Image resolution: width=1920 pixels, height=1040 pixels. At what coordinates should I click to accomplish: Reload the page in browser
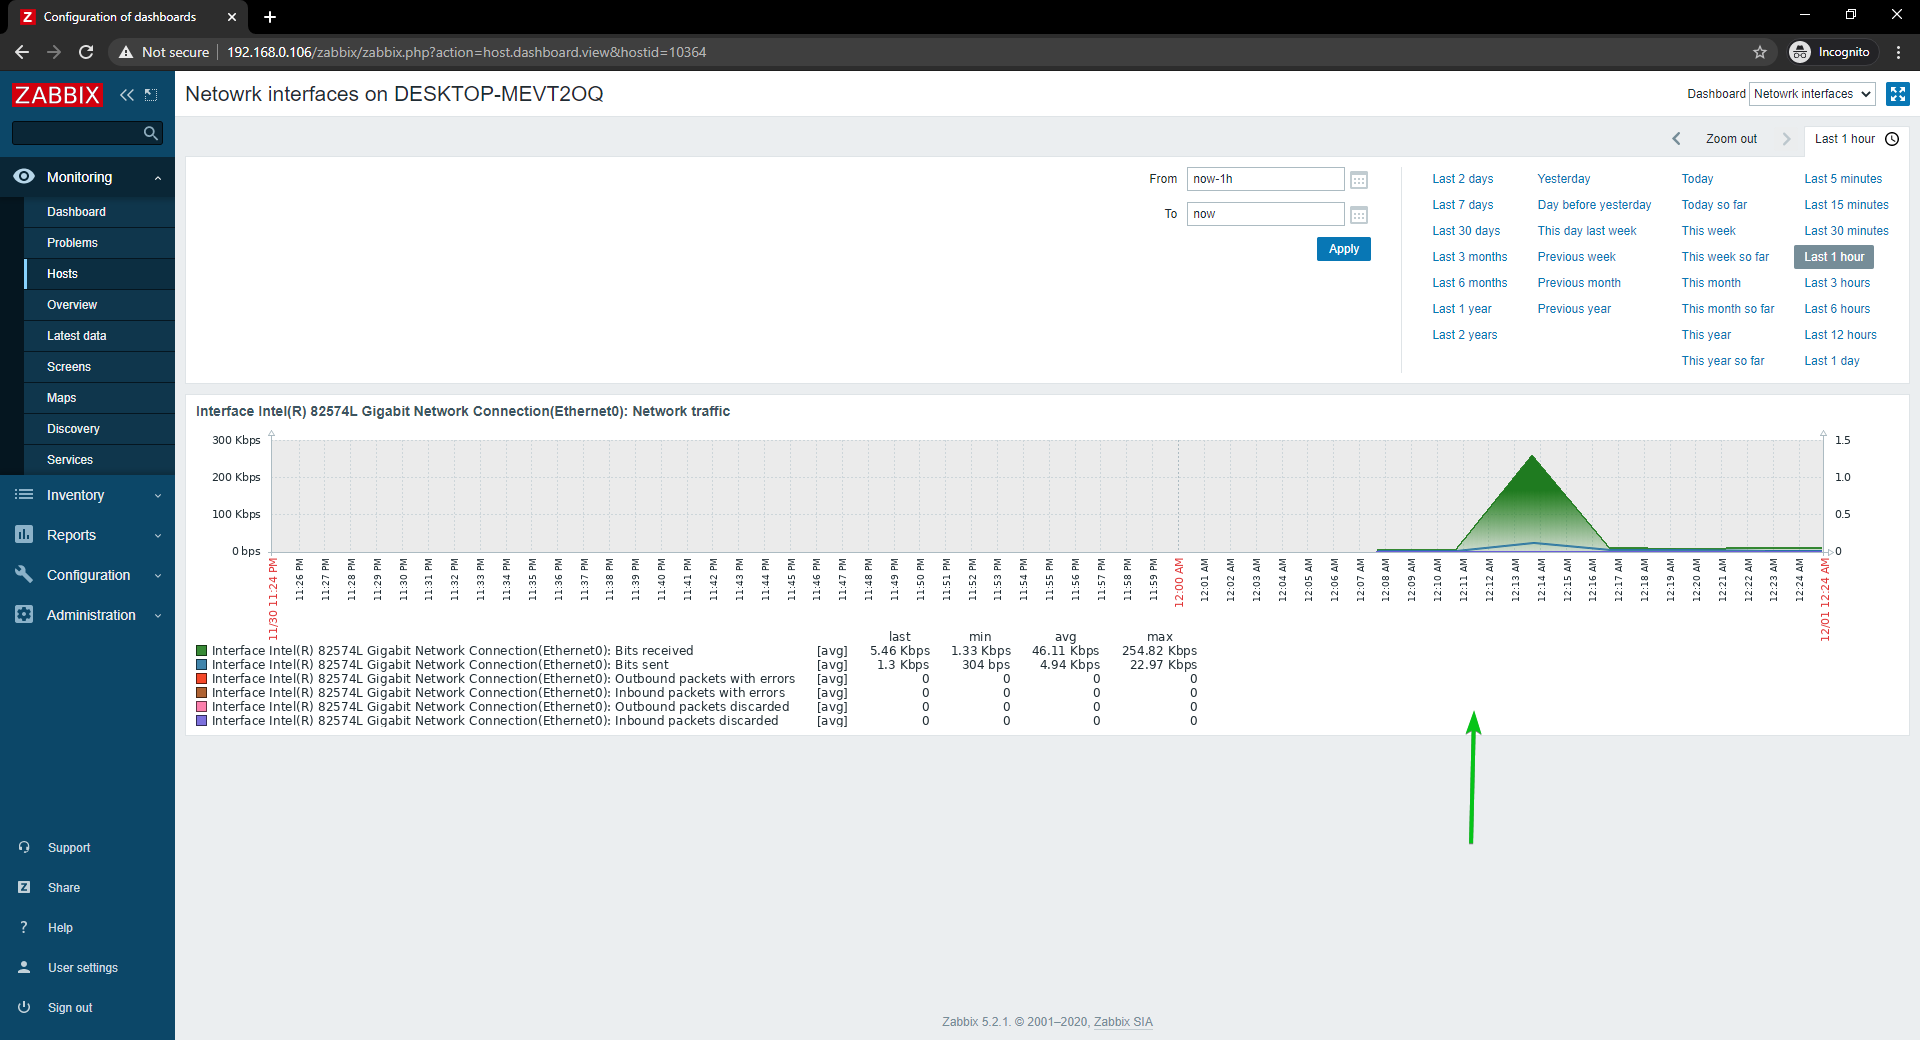[86, 52]
